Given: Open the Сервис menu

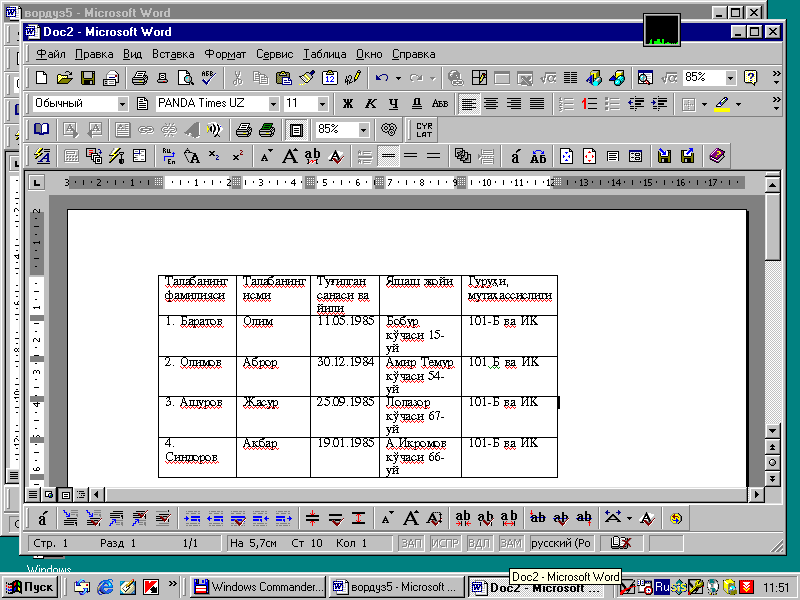Looking at the screenshot, I should coord(274,54).
